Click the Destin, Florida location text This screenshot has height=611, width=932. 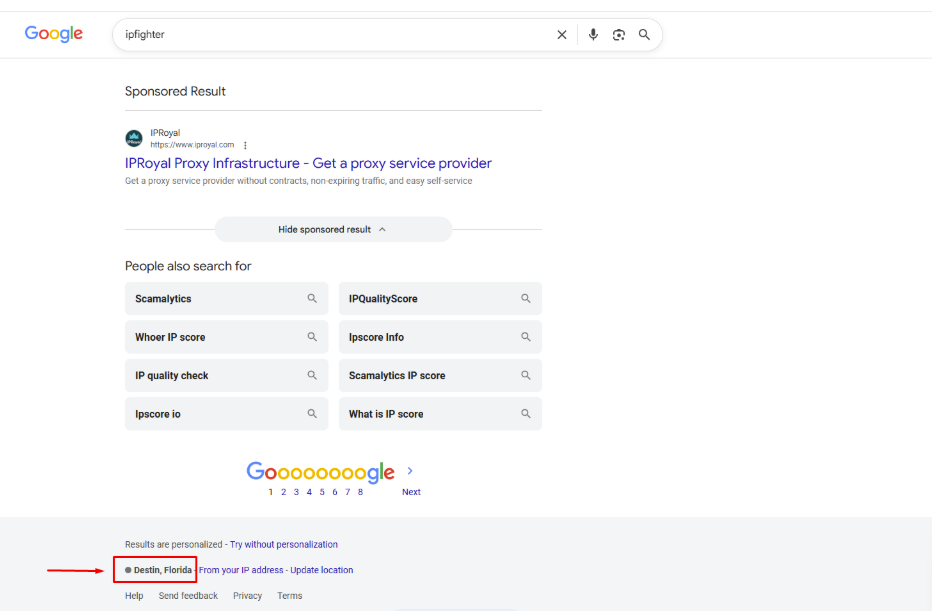[x=162, y=570]
